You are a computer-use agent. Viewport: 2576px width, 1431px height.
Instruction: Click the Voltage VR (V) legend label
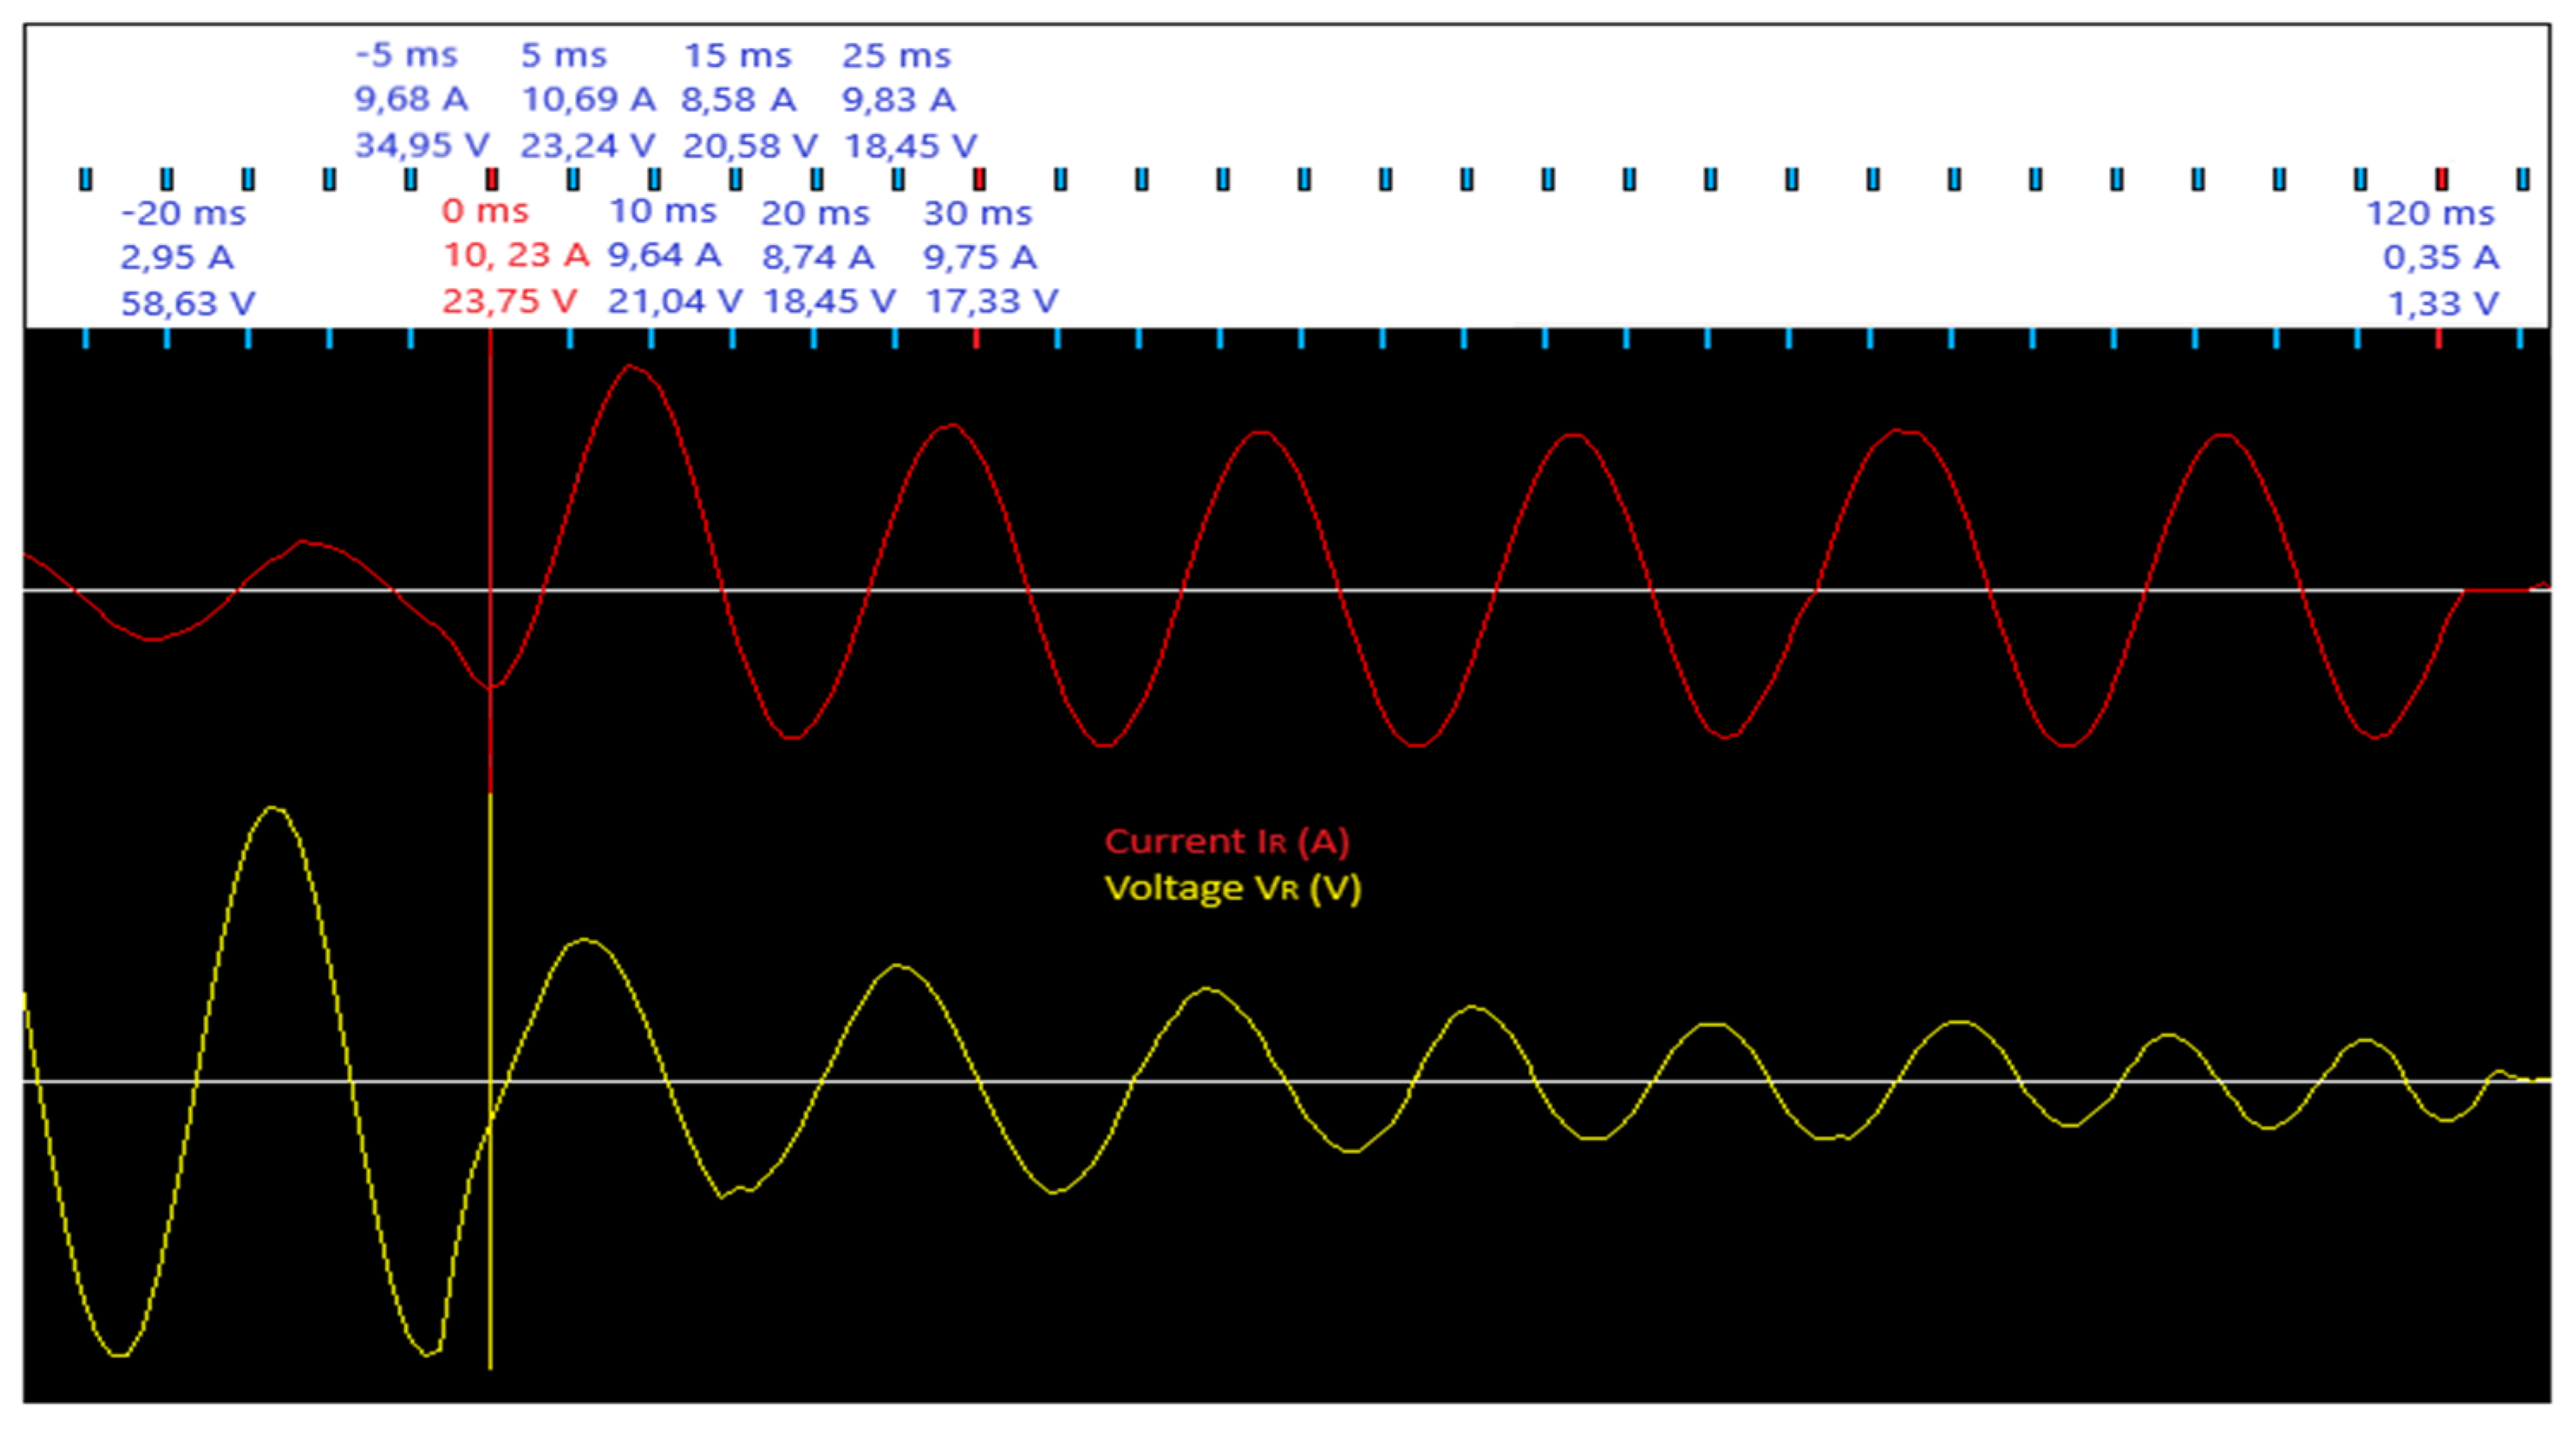point(1233,888)
